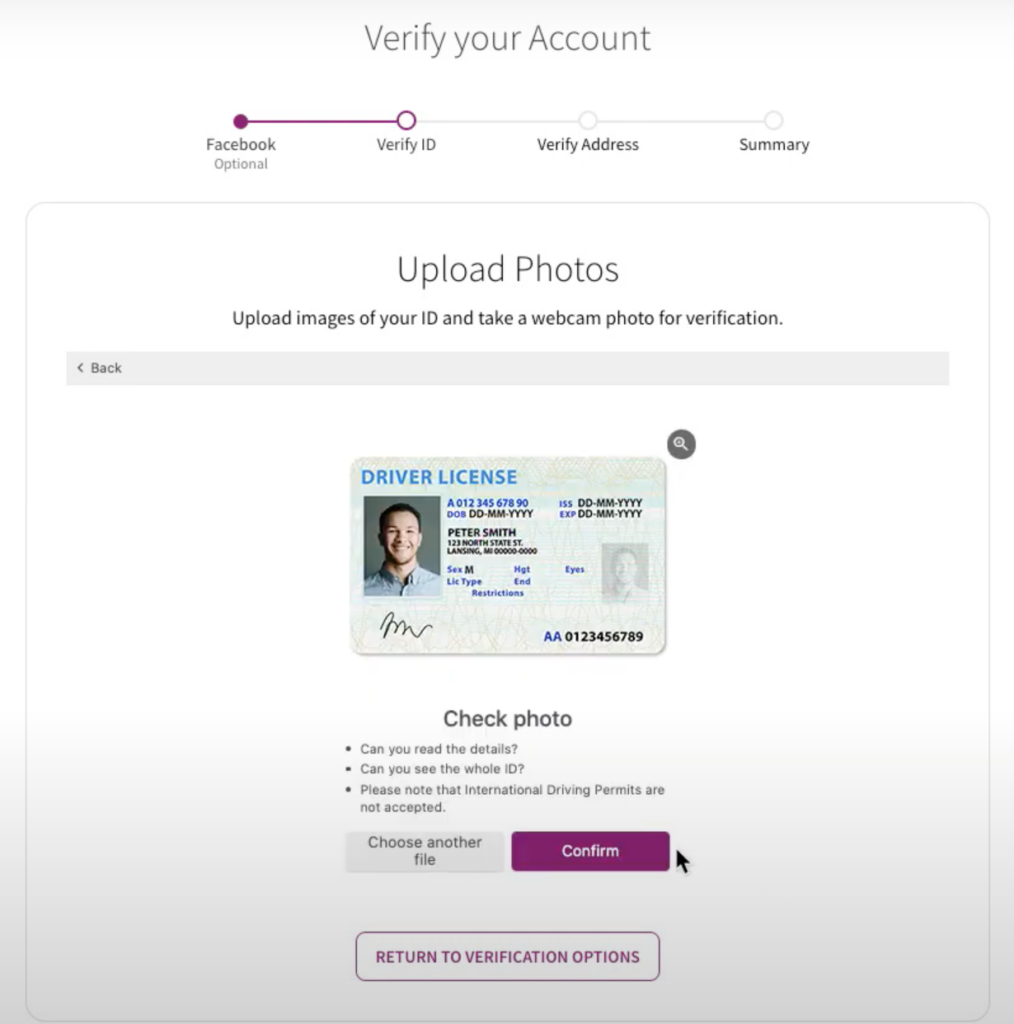Select the Facebook step circle

(240, 121)
